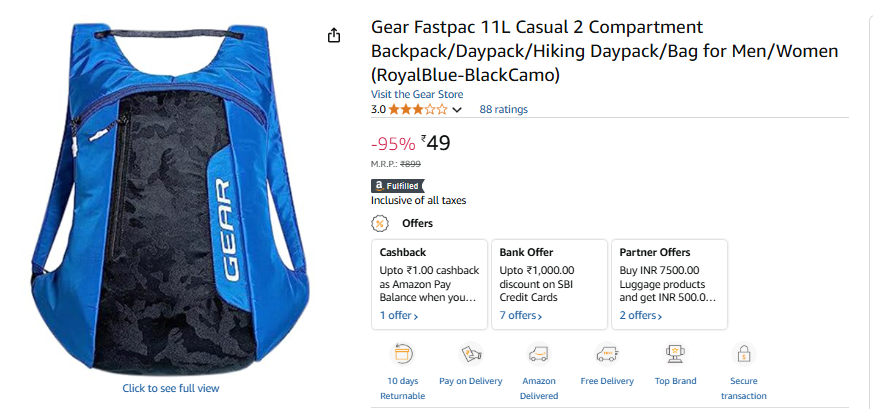
Task: Click the share icon beside product image
Action: 333,35
